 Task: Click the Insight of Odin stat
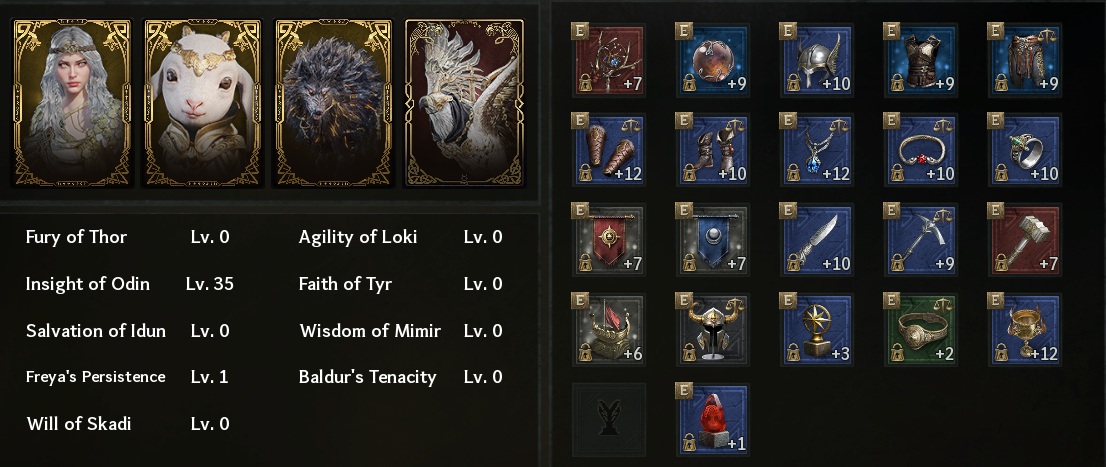(x=88, y=284)
